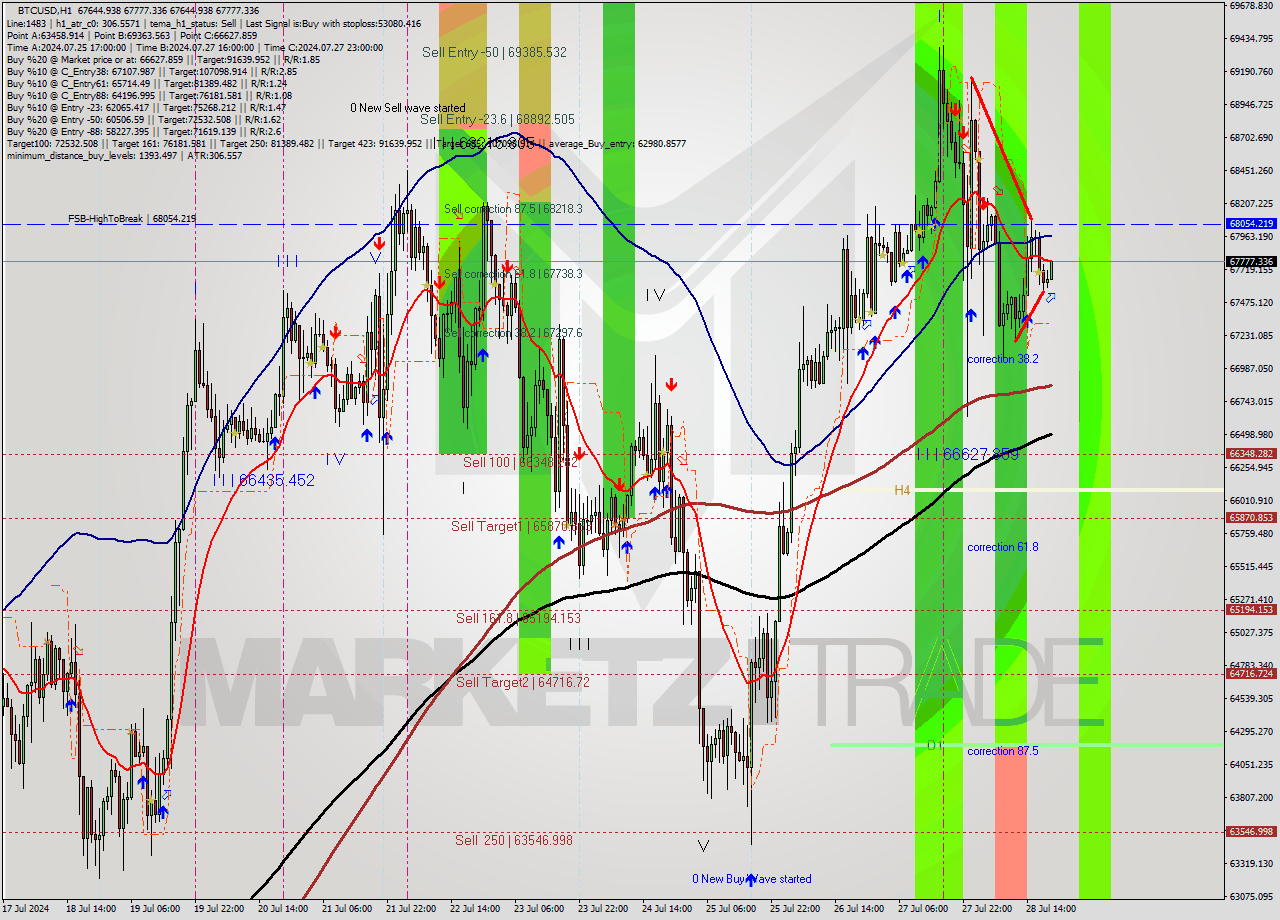Click the 17 Jul 2024 date label
This screenshot has width=1280, height=920.
pos(26,909)
